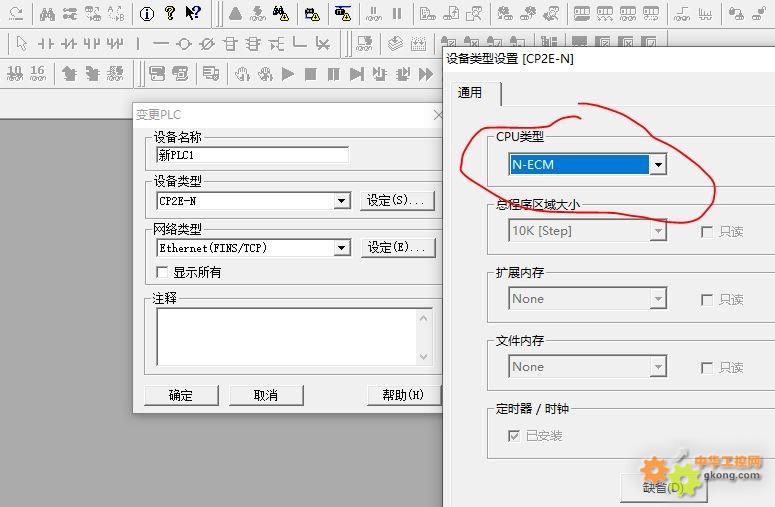The image size is (775, 507).
Task: Open the CPU类型 N-ECM dropdown
Action: [x=658, y=165]
